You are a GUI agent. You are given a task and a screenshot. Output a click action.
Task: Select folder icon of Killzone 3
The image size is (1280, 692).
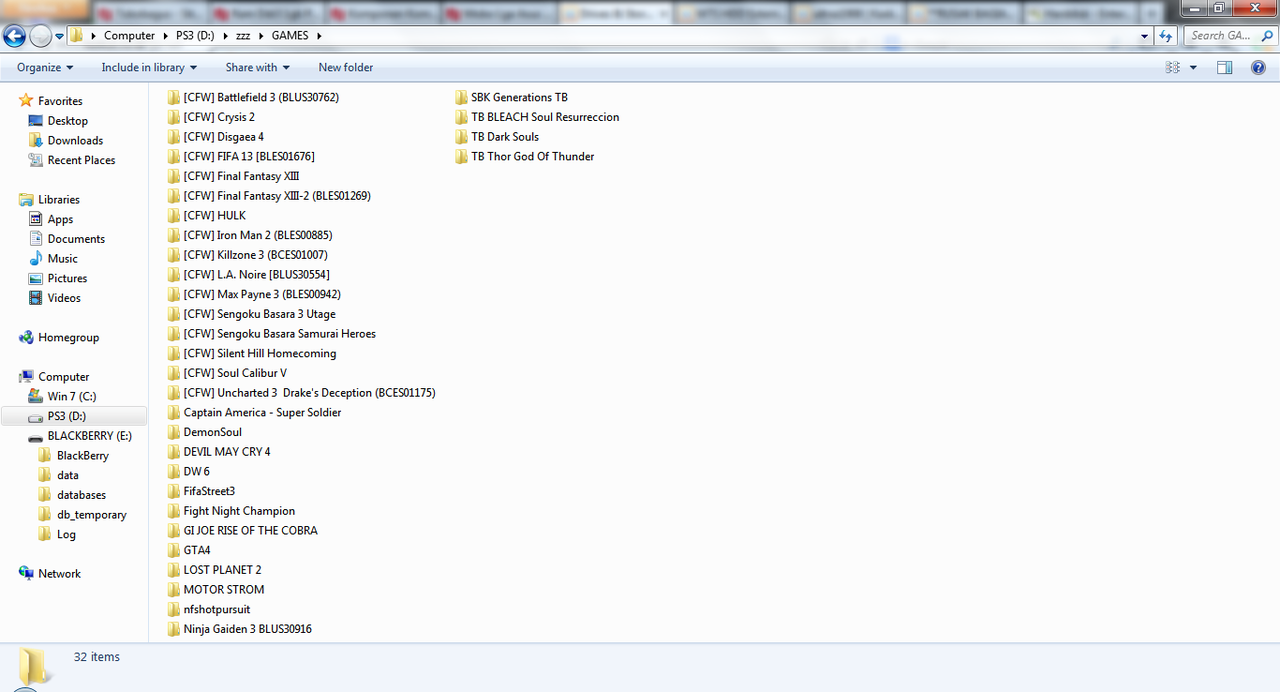(174, 255)
